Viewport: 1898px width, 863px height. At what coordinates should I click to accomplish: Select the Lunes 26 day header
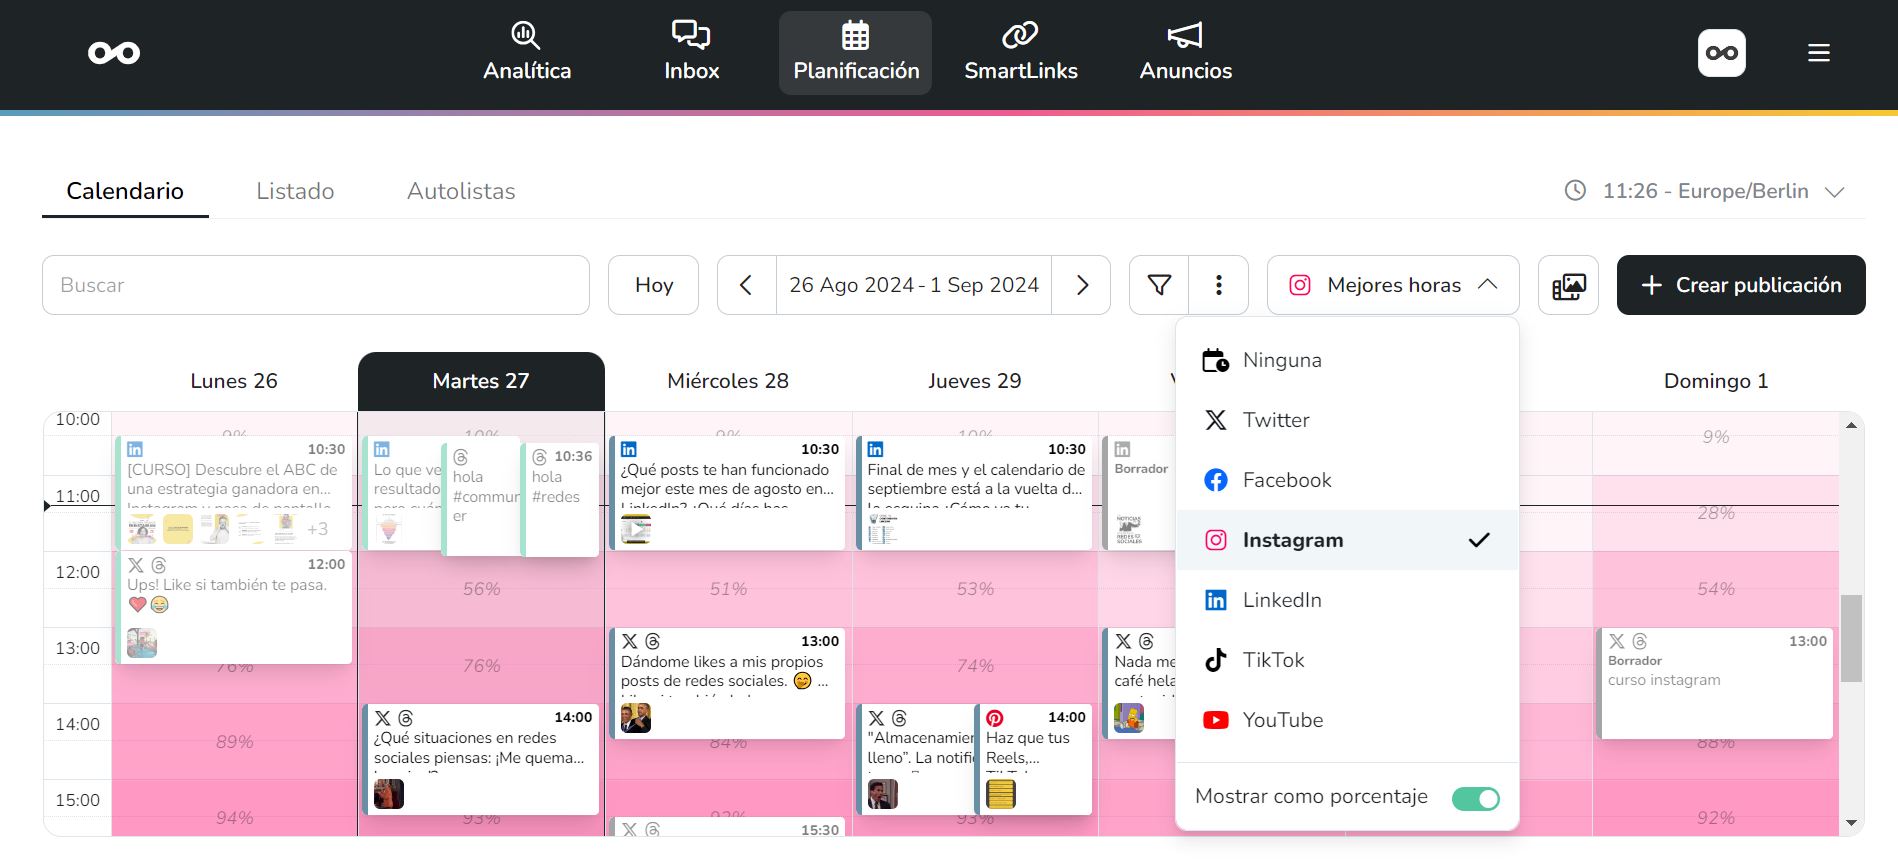point(234,381)
